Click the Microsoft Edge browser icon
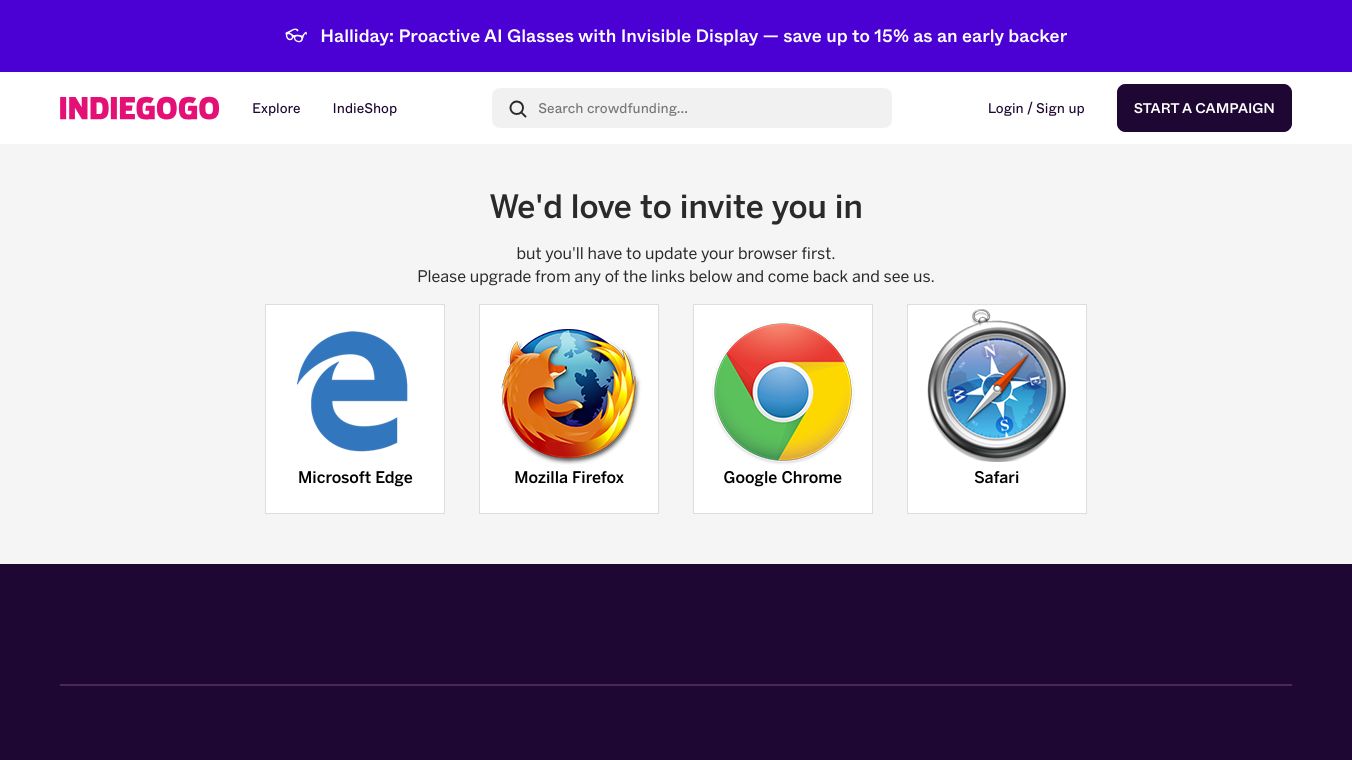The image size is (1352, 760). coord(353,391)
